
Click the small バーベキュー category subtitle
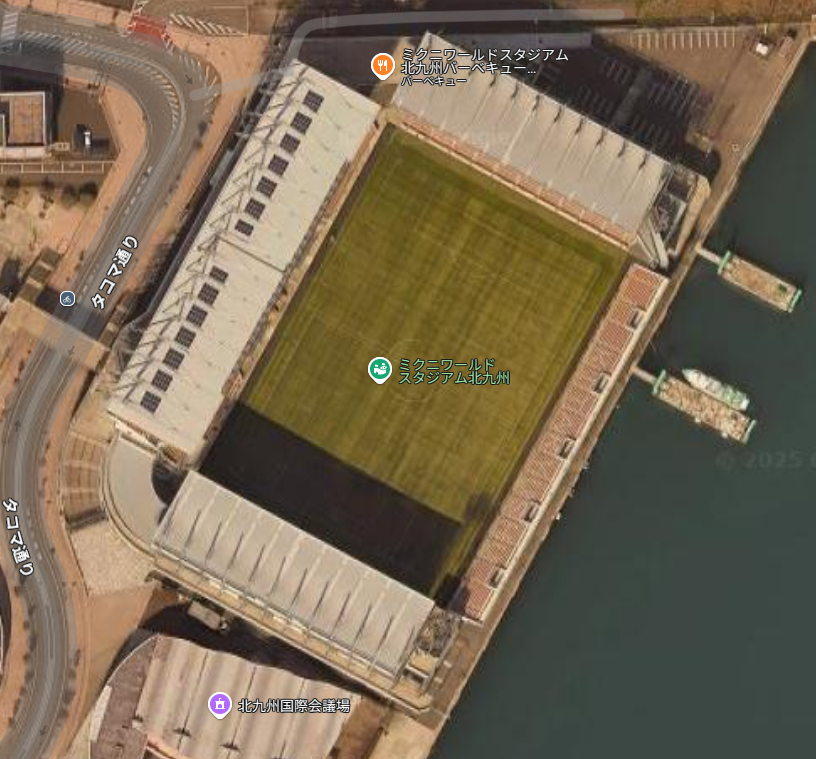(x=434, y=81)
